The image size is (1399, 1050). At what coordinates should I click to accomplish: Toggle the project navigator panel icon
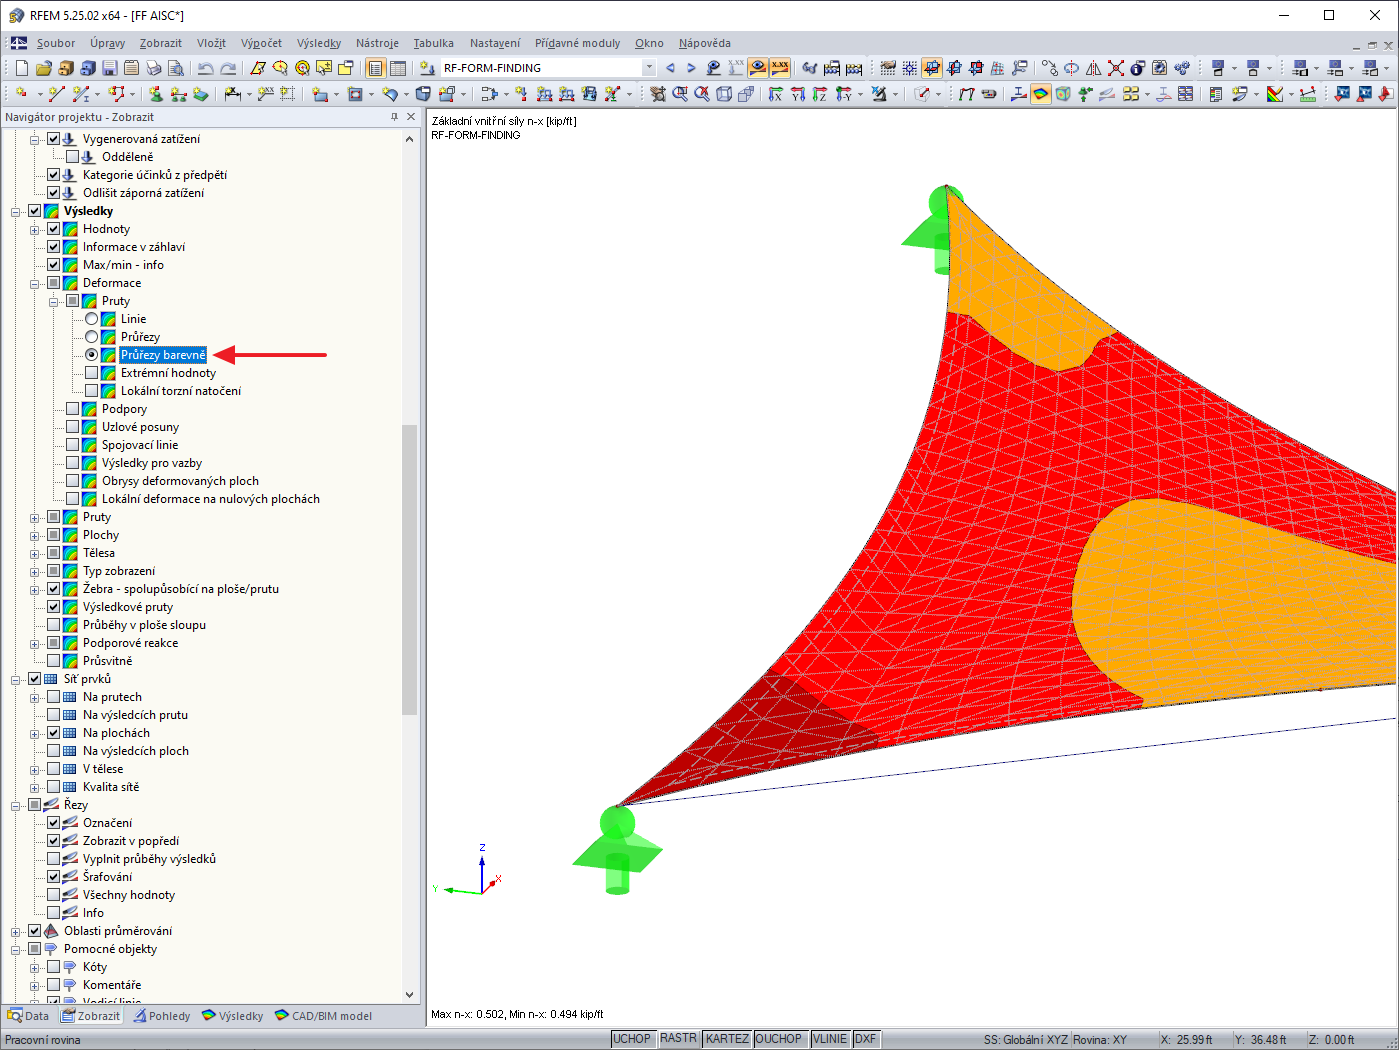tap(375, 68)
